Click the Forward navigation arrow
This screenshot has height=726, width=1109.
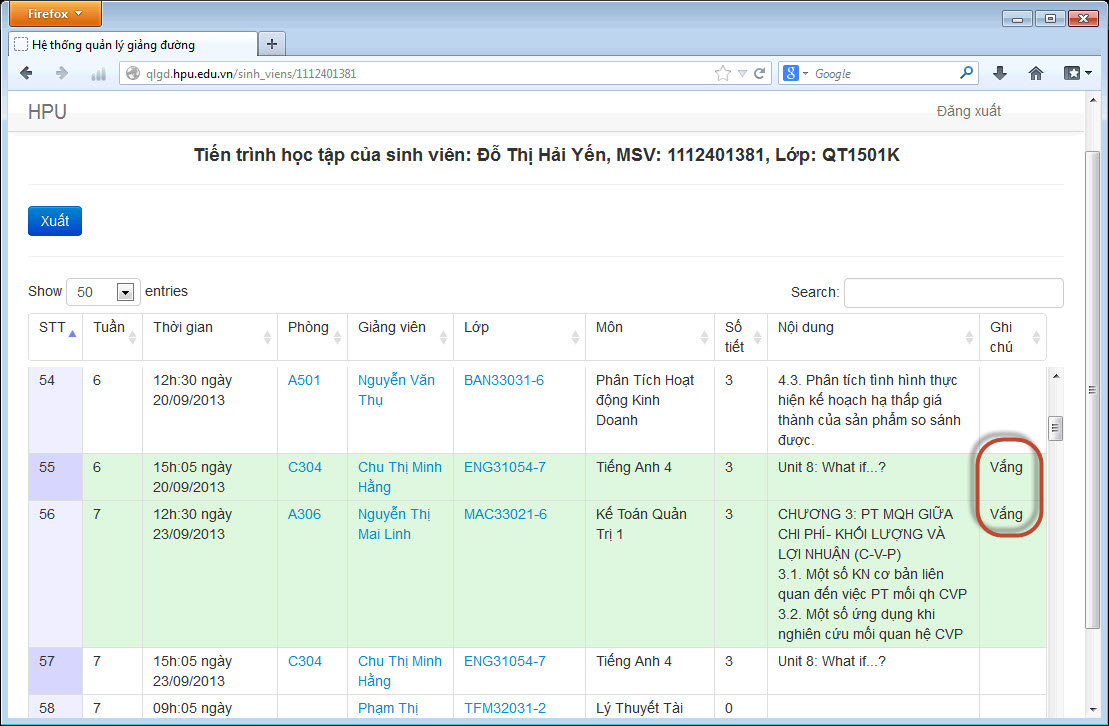[x=62, y=73]
